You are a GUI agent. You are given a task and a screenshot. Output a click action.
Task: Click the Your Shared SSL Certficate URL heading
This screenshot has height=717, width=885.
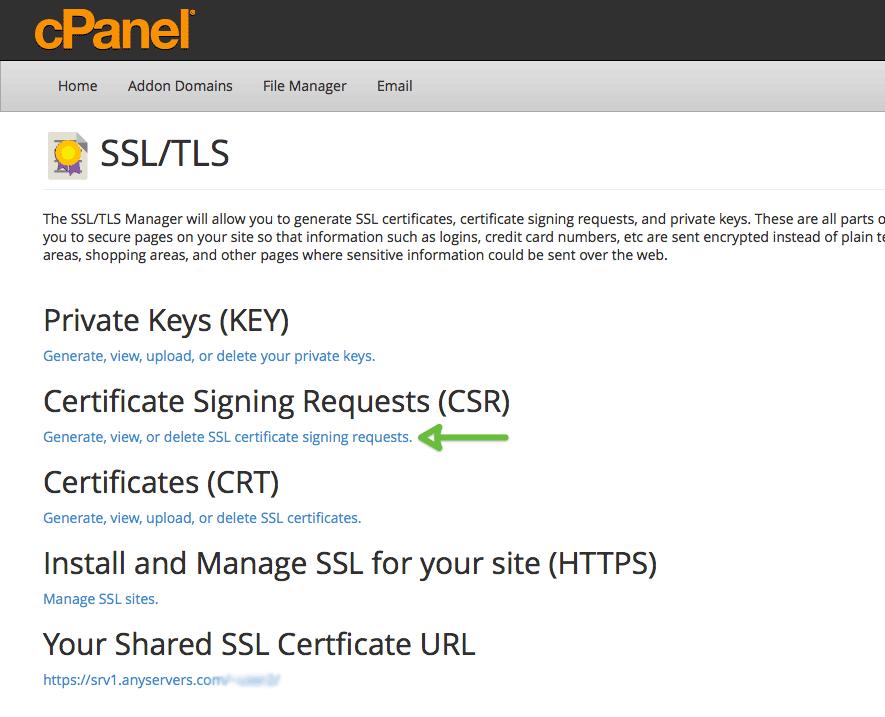pyautogui.click(x=259, y=644)
